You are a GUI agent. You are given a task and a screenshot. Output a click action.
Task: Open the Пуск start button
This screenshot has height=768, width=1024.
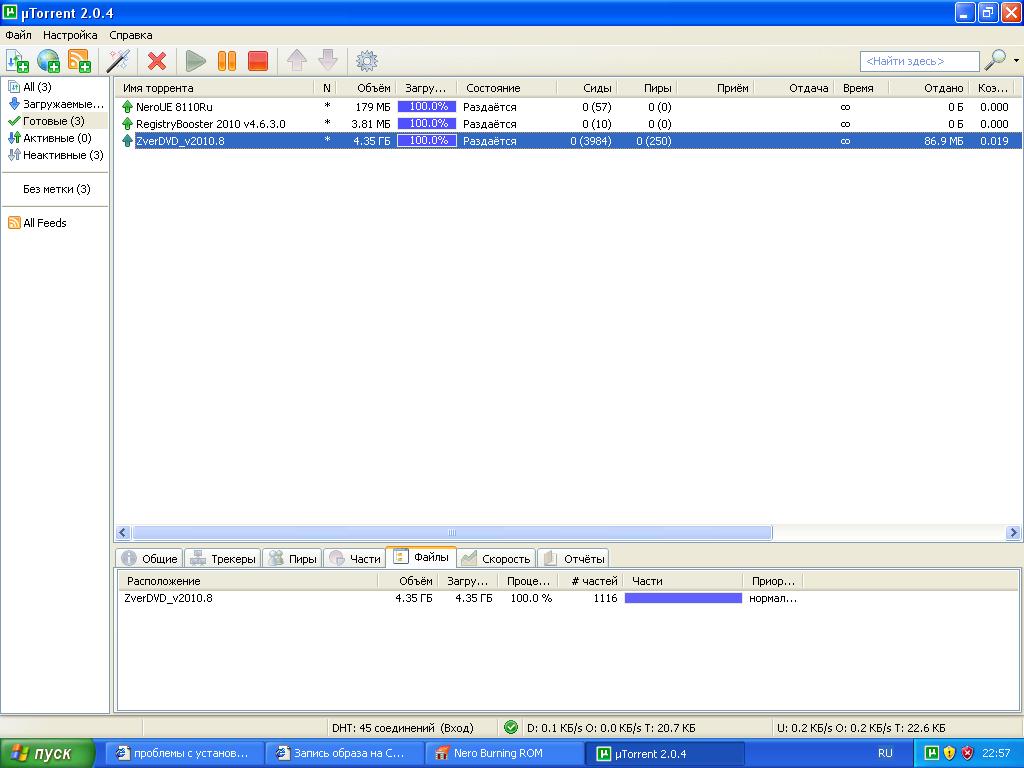[x=47, y=753]
